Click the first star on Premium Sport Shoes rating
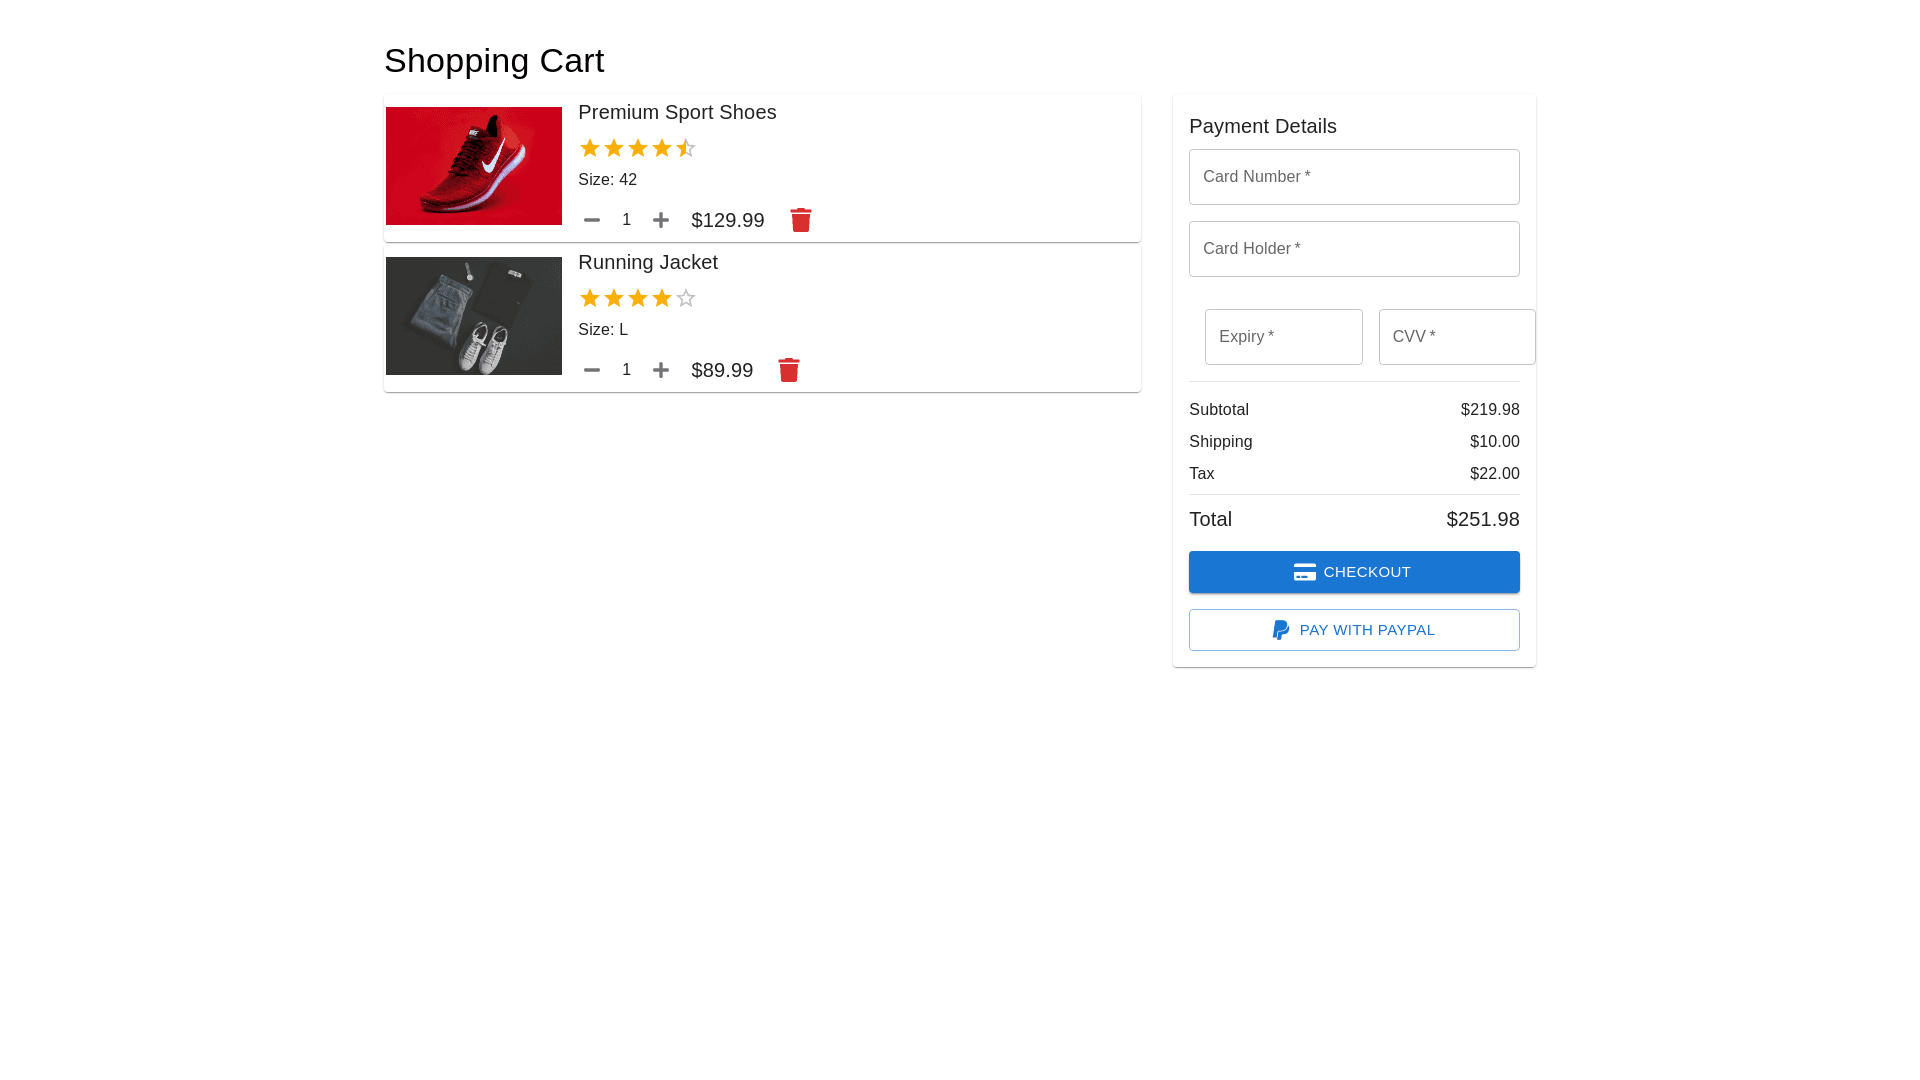Viewport: 1920px width, 1080px height. (590, 148)
